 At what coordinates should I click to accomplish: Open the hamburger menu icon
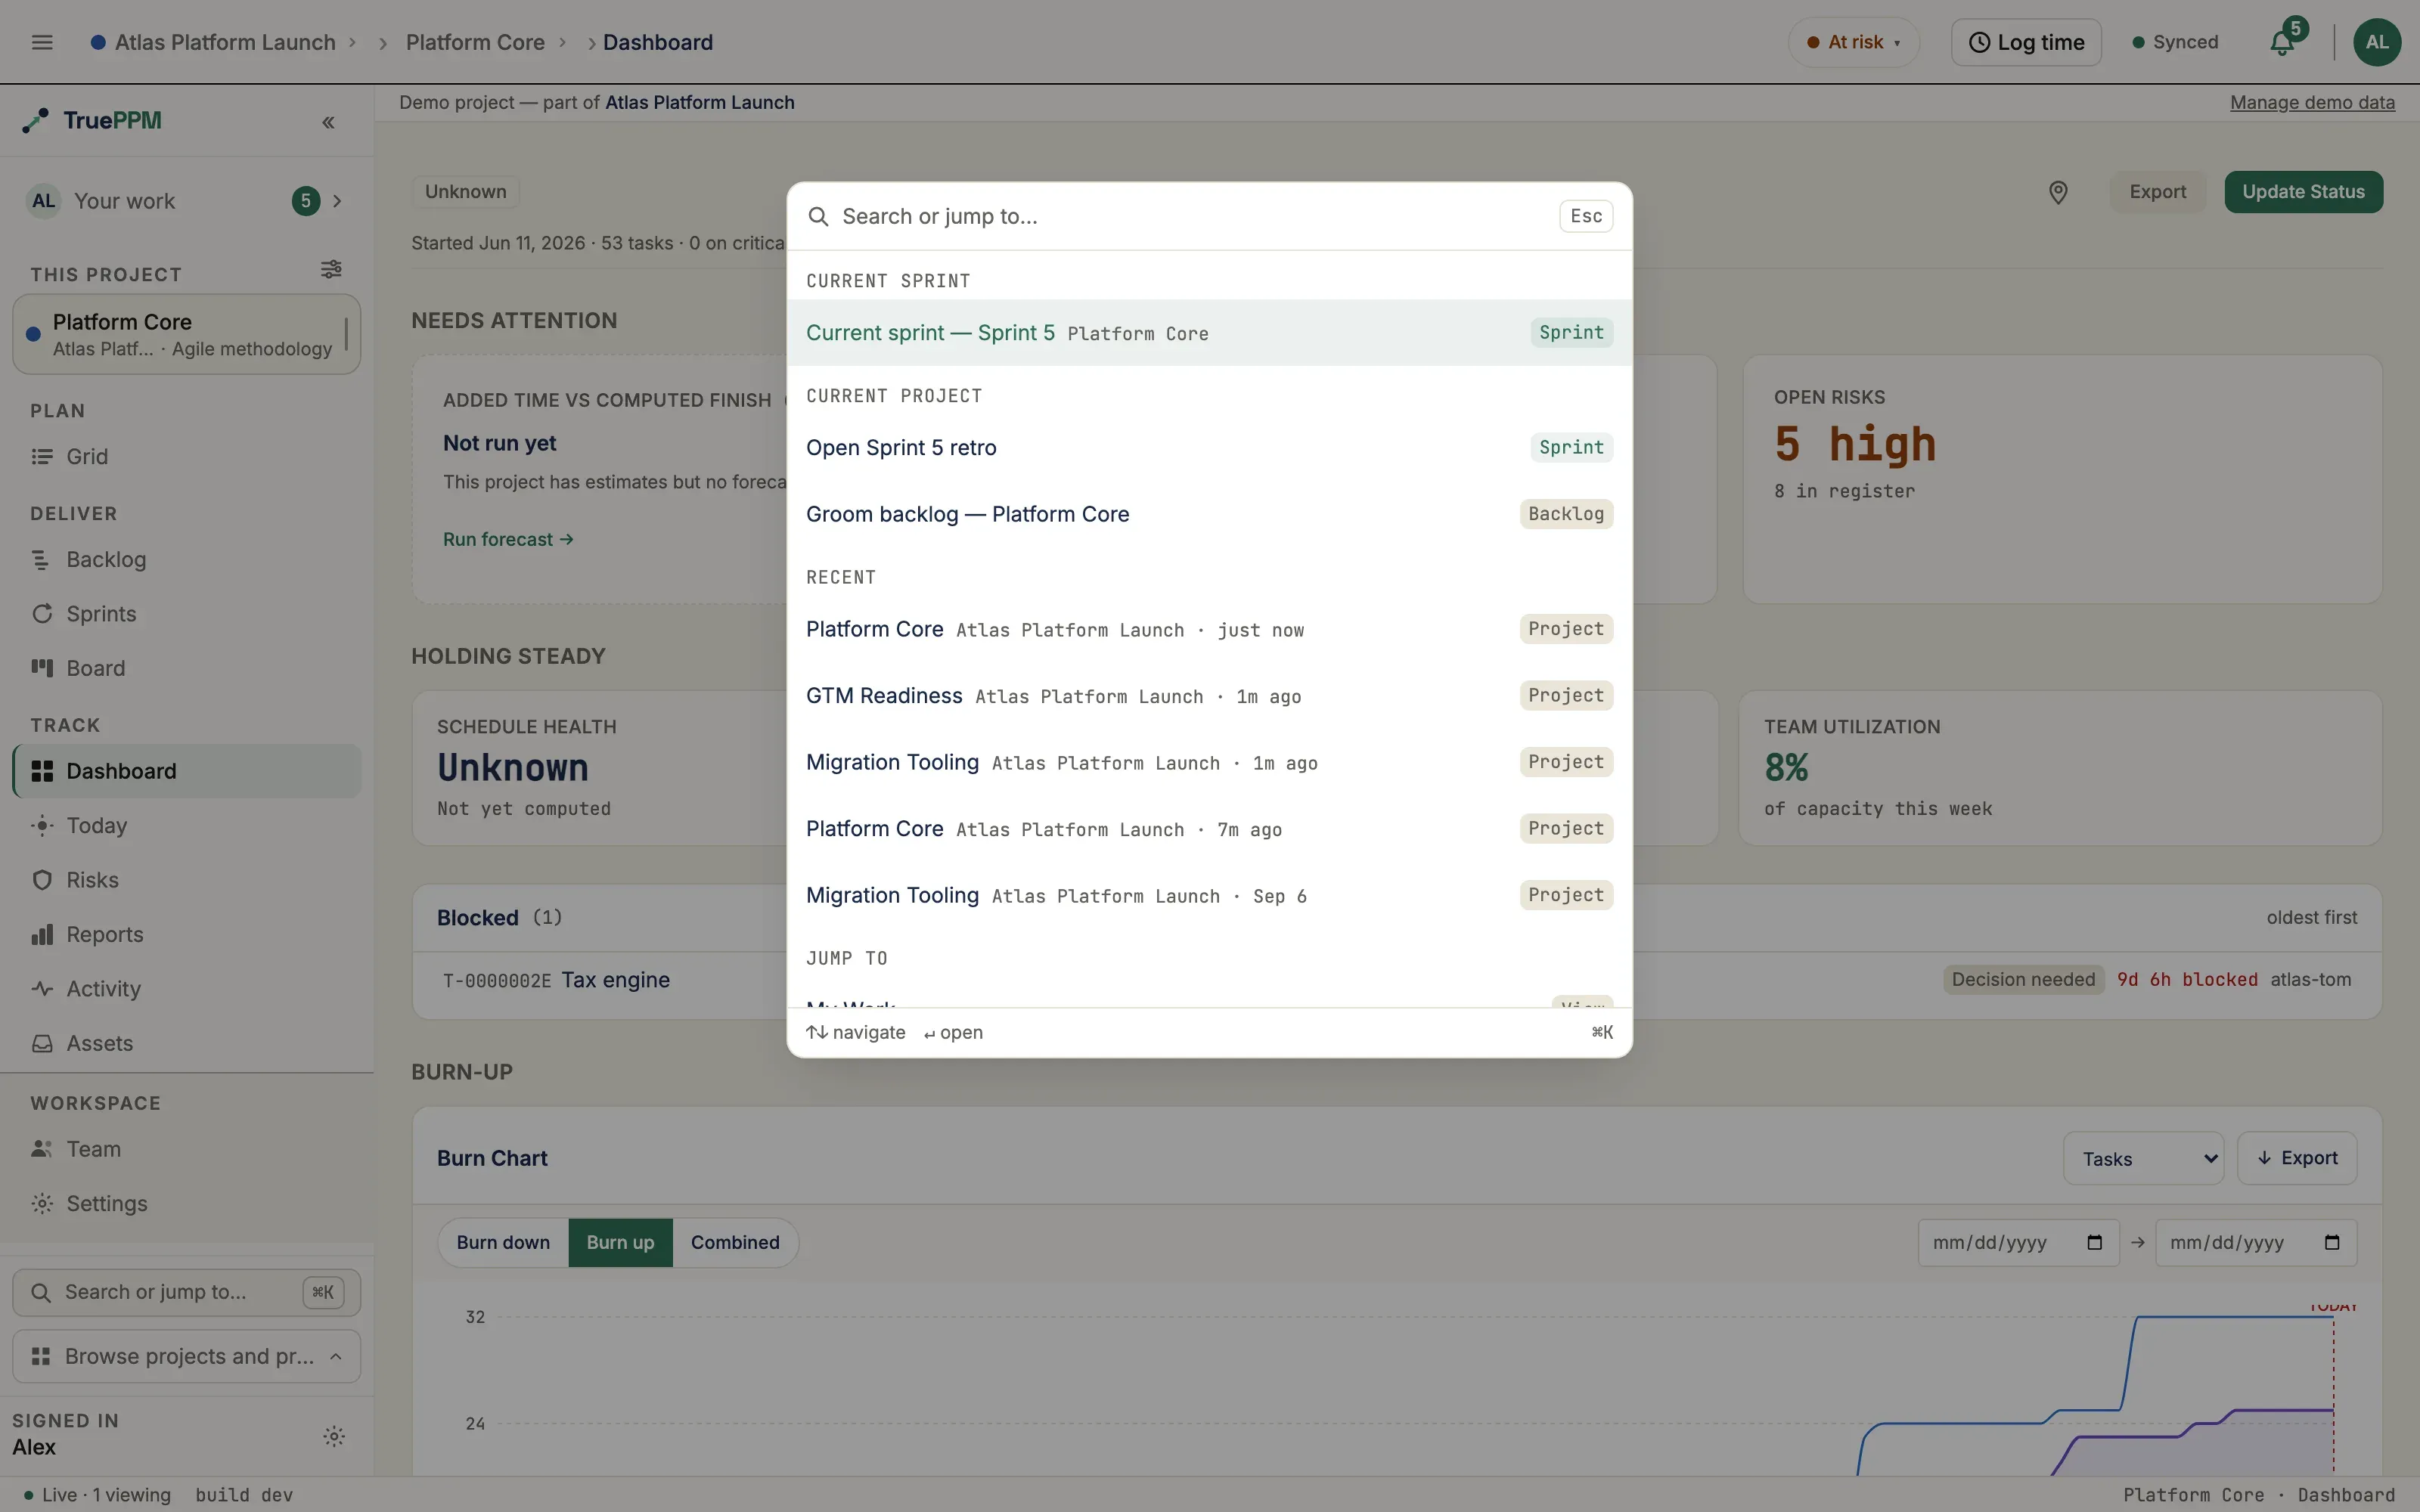(42, 42)
